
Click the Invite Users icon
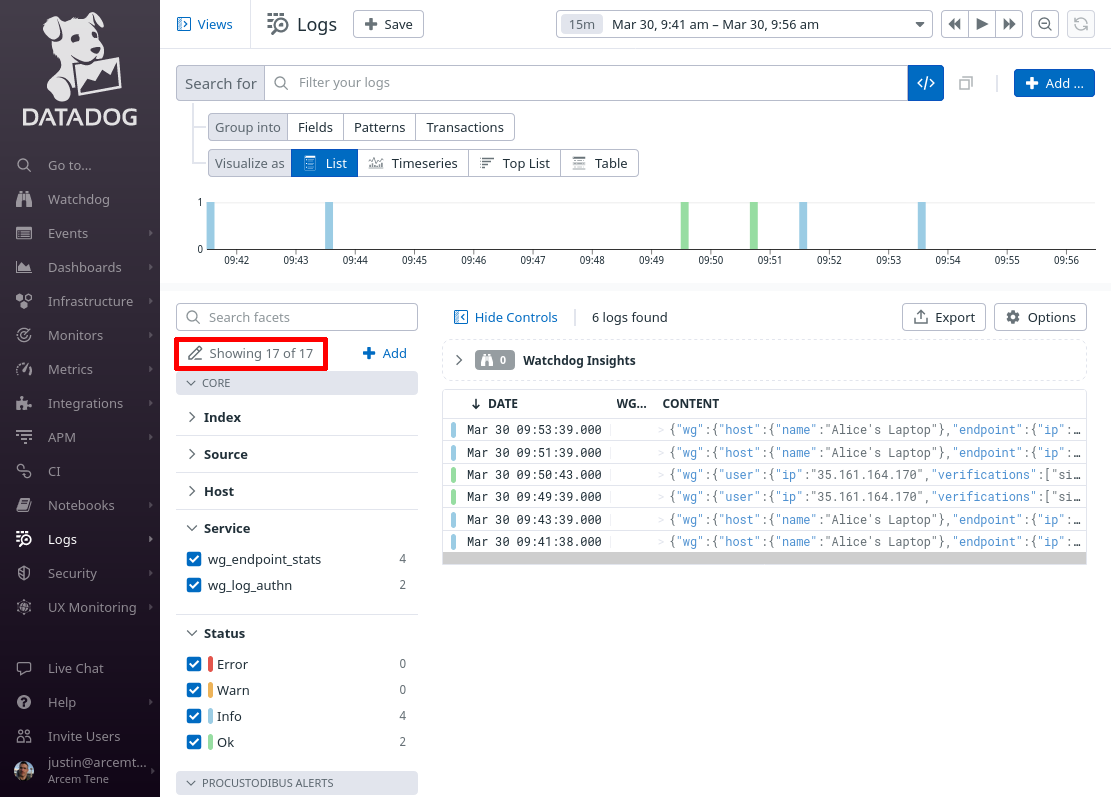coord(24,736)
